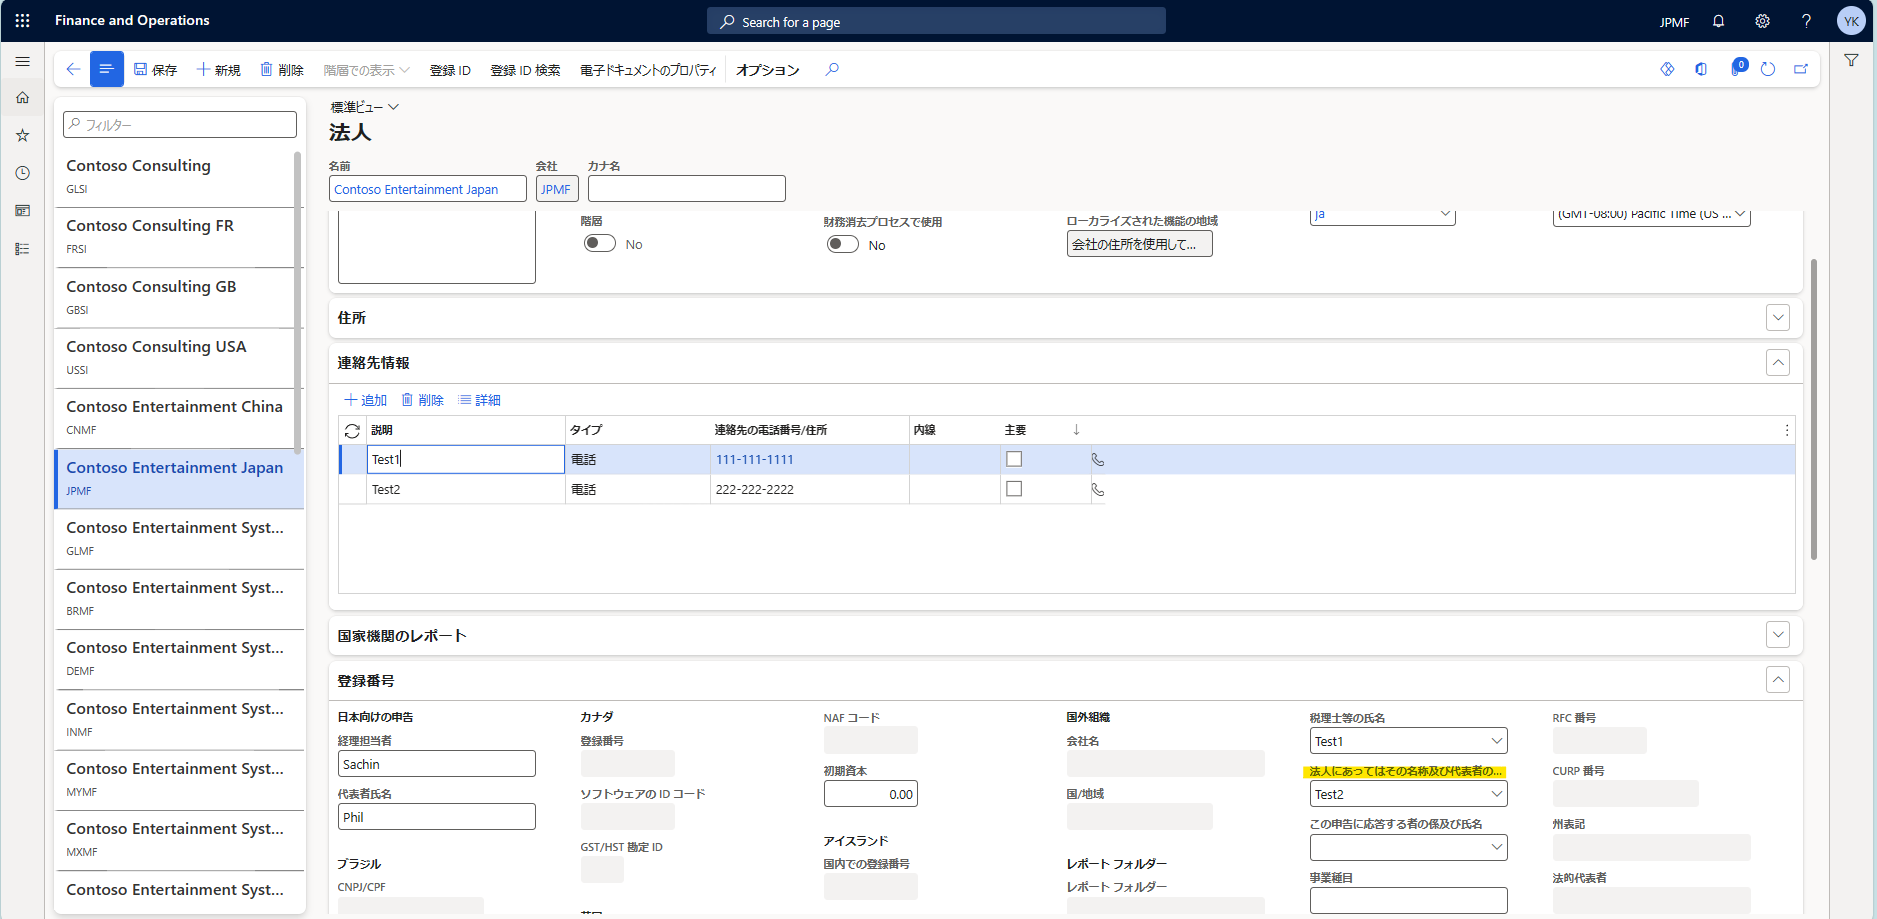Toggle the list view icon button
Screen dimensions: 1877x919
(107, 69)
